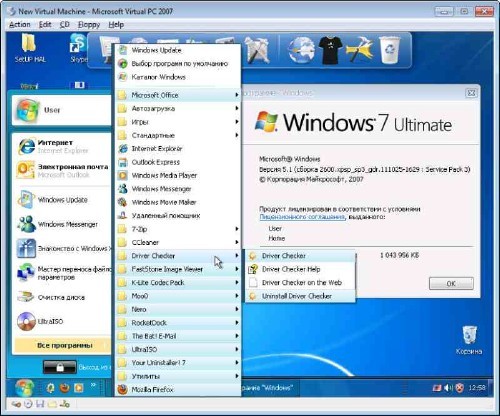
Task: Open the Skype desktop shortcut icon
Action: [77, 43]
